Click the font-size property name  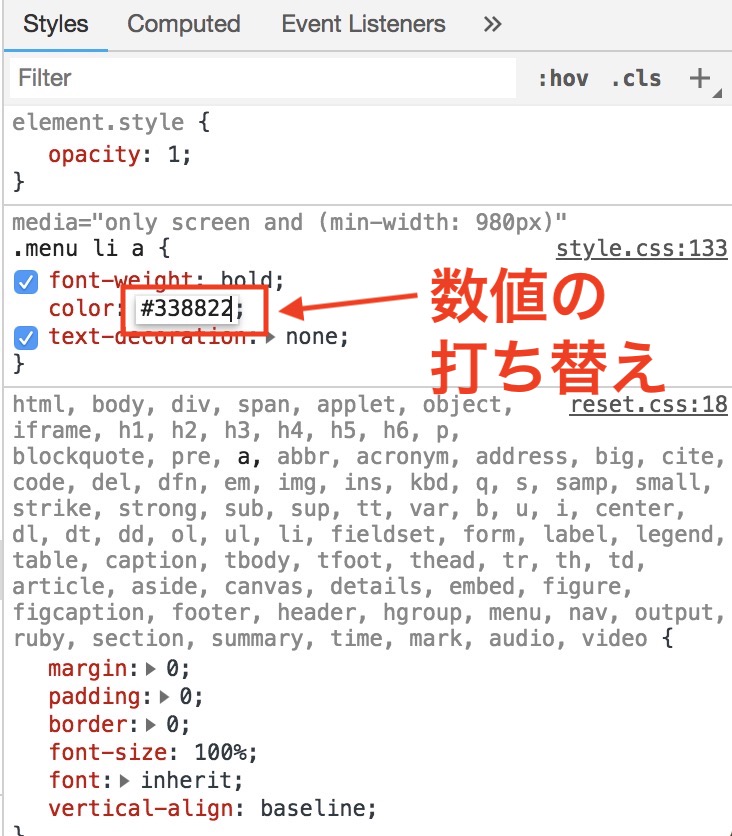click(x=108, y=753)
